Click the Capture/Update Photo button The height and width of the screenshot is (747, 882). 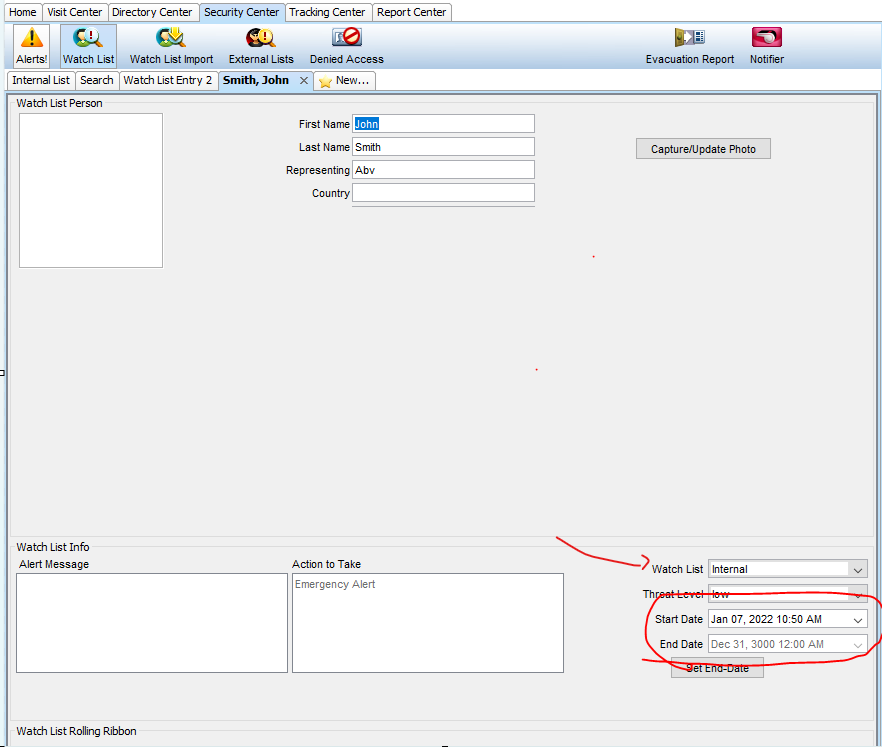[x=703, y=149]
